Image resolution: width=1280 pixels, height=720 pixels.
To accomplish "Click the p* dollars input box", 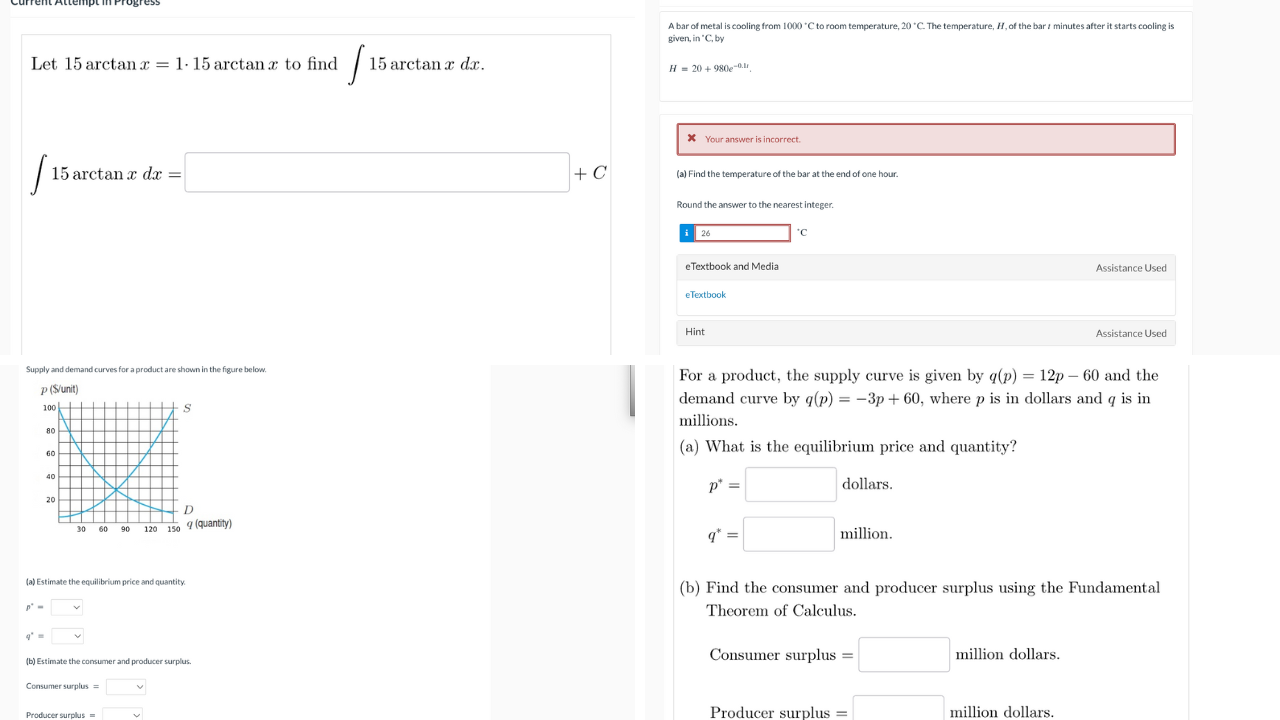I will point(790,484).
